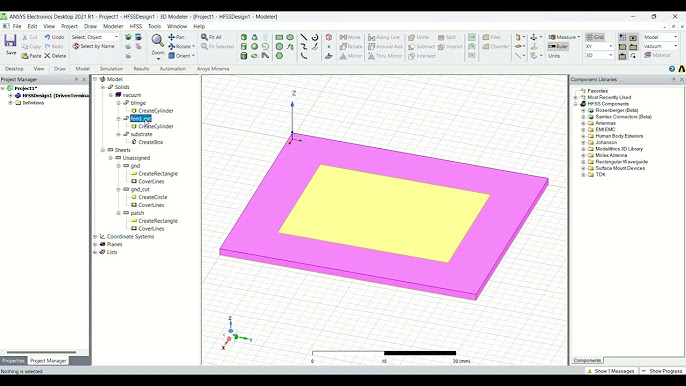This screenshot has width=686, height=386.
Task: Select the Draw Line tool
Action: [304, 37]
